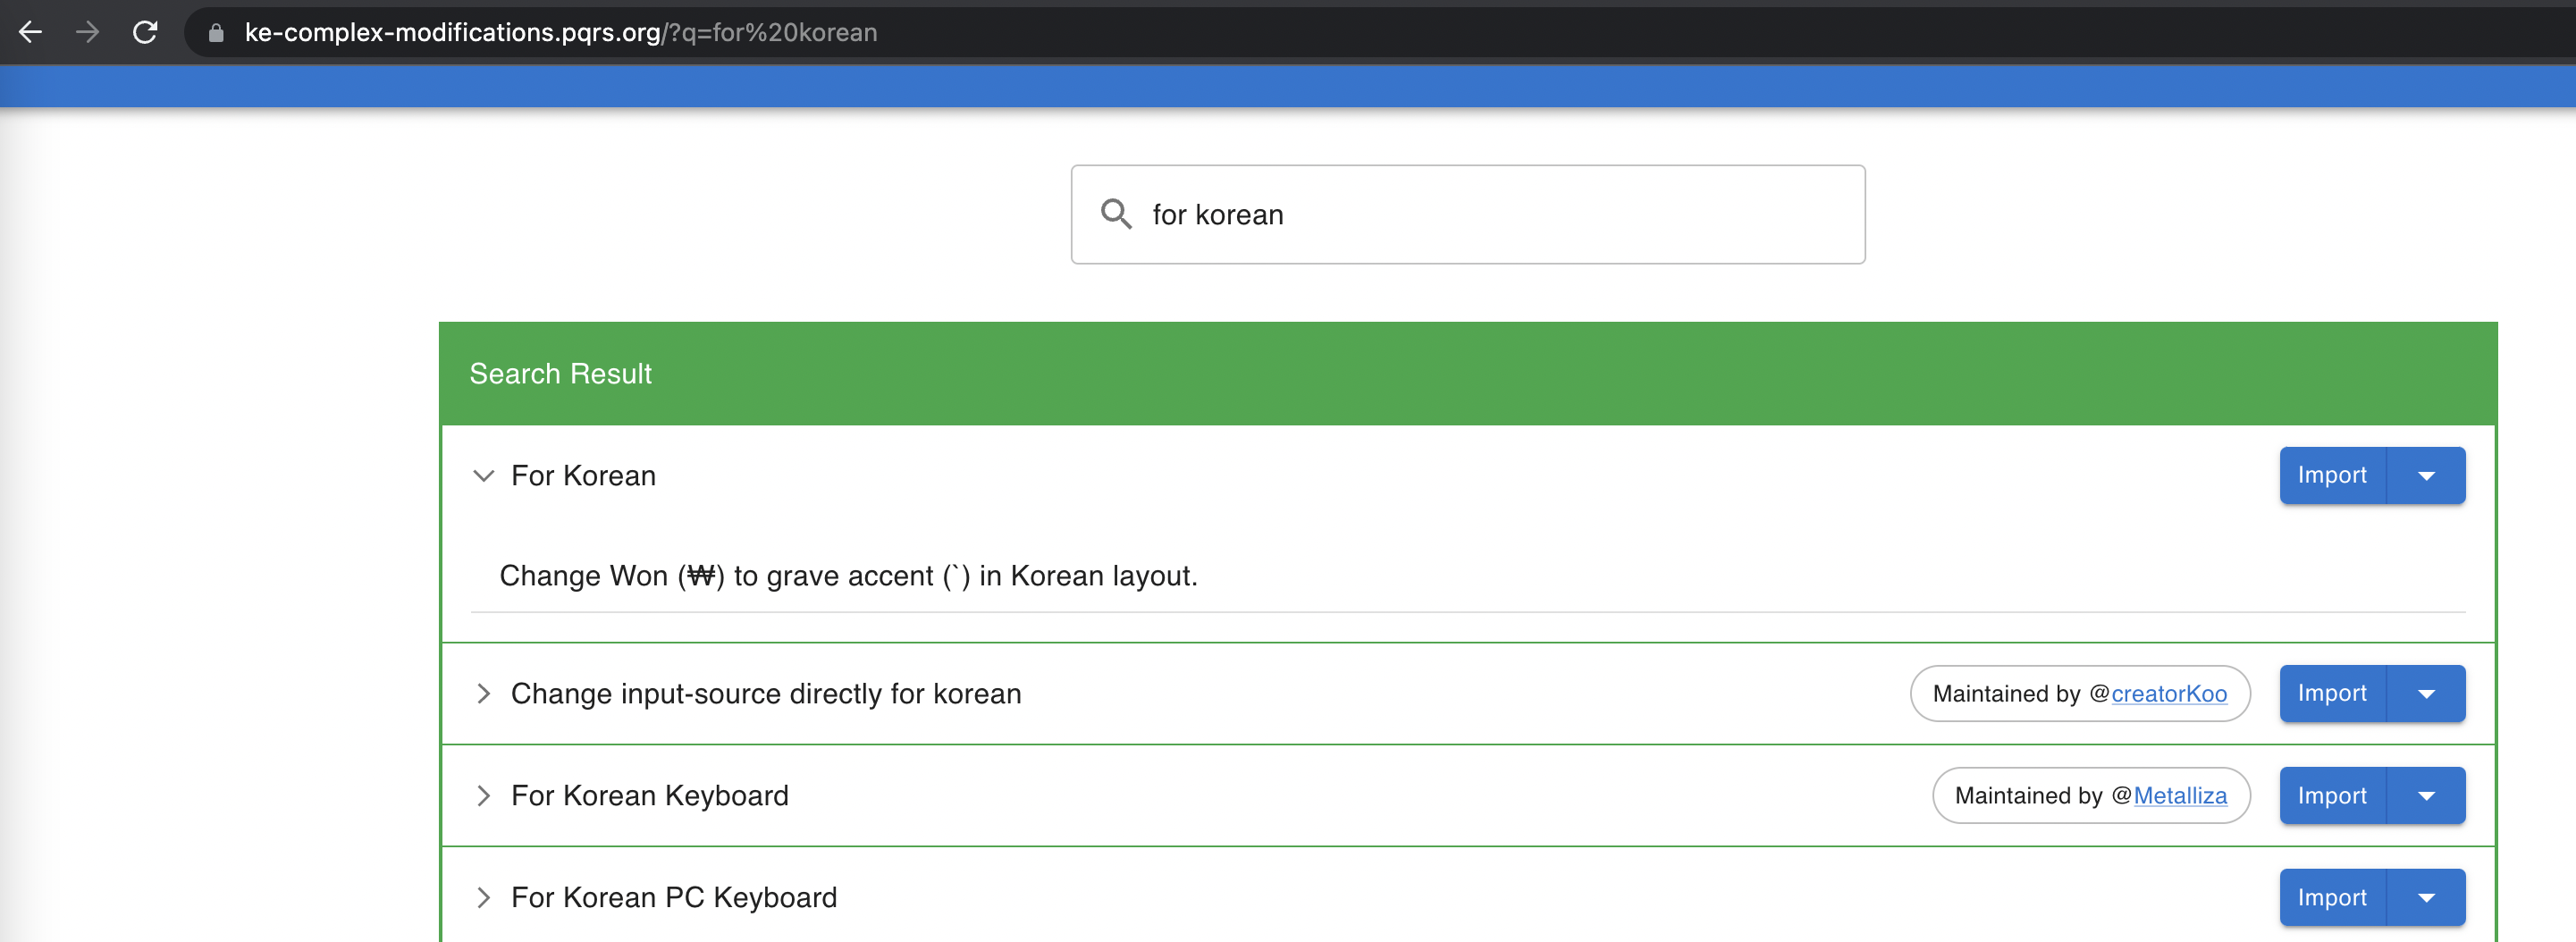
Task: Open Import dropdown for For Korean Keyboard
Action: (x=2426, y=796)
